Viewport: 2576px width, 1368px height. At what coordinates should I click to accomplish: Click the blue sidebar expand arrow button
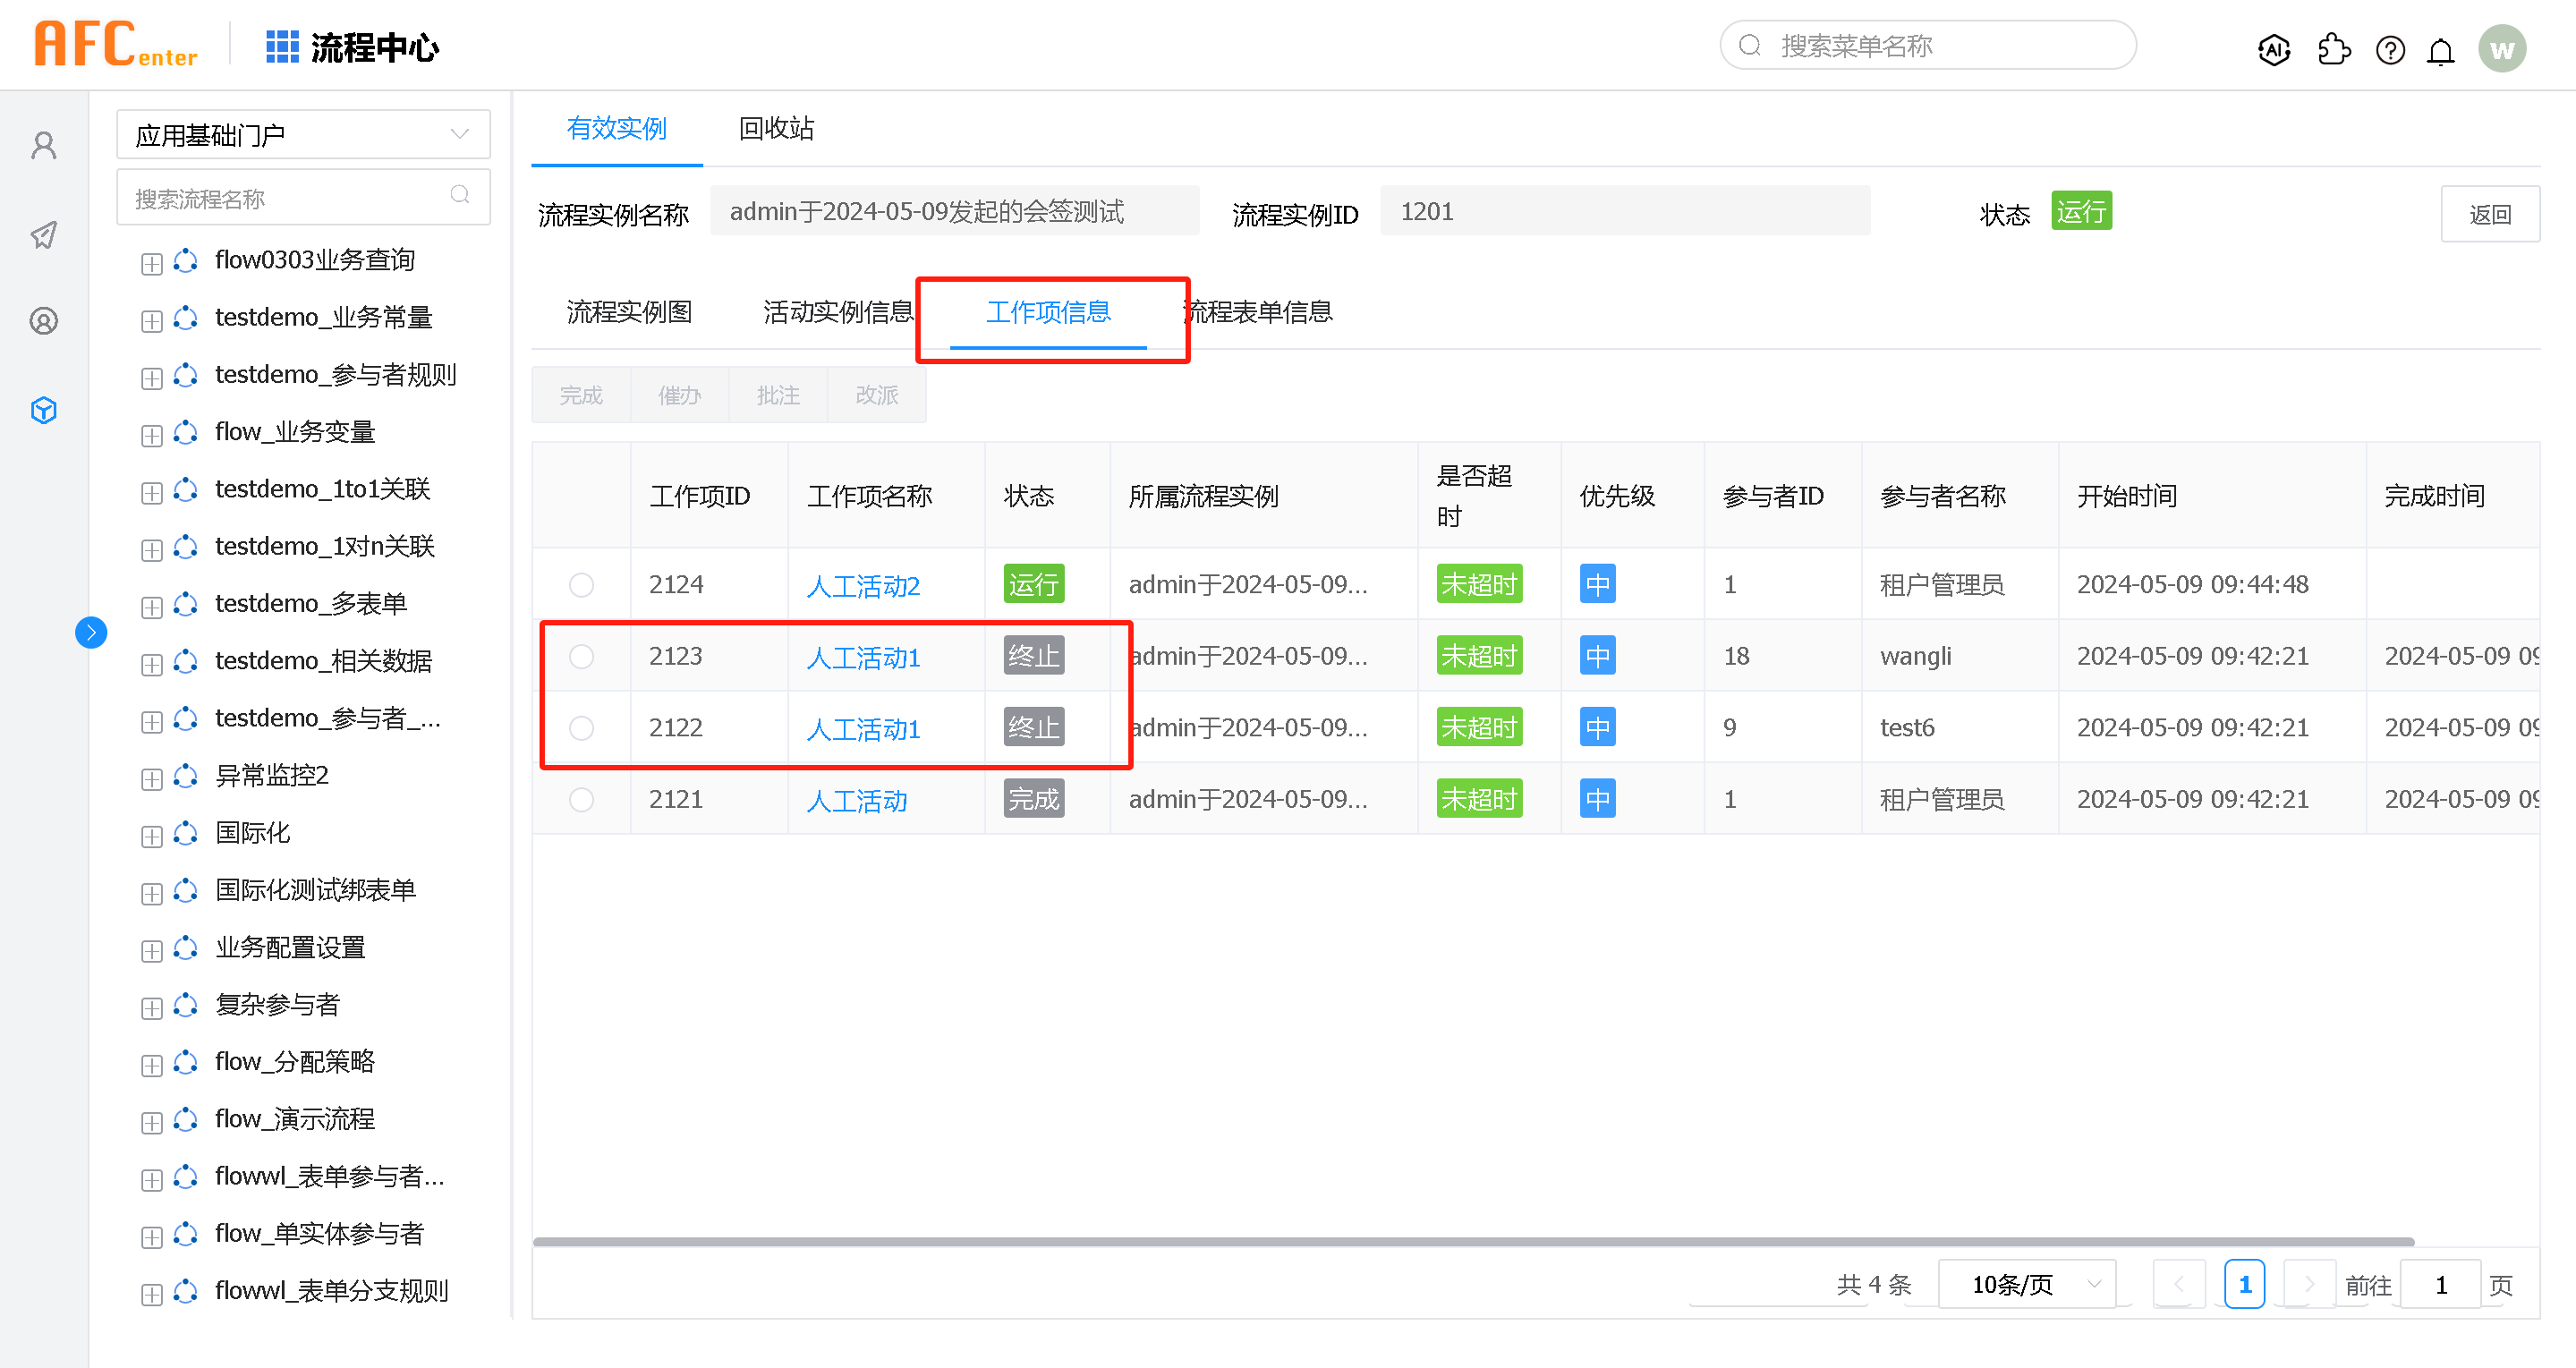(x=91, y=632)
